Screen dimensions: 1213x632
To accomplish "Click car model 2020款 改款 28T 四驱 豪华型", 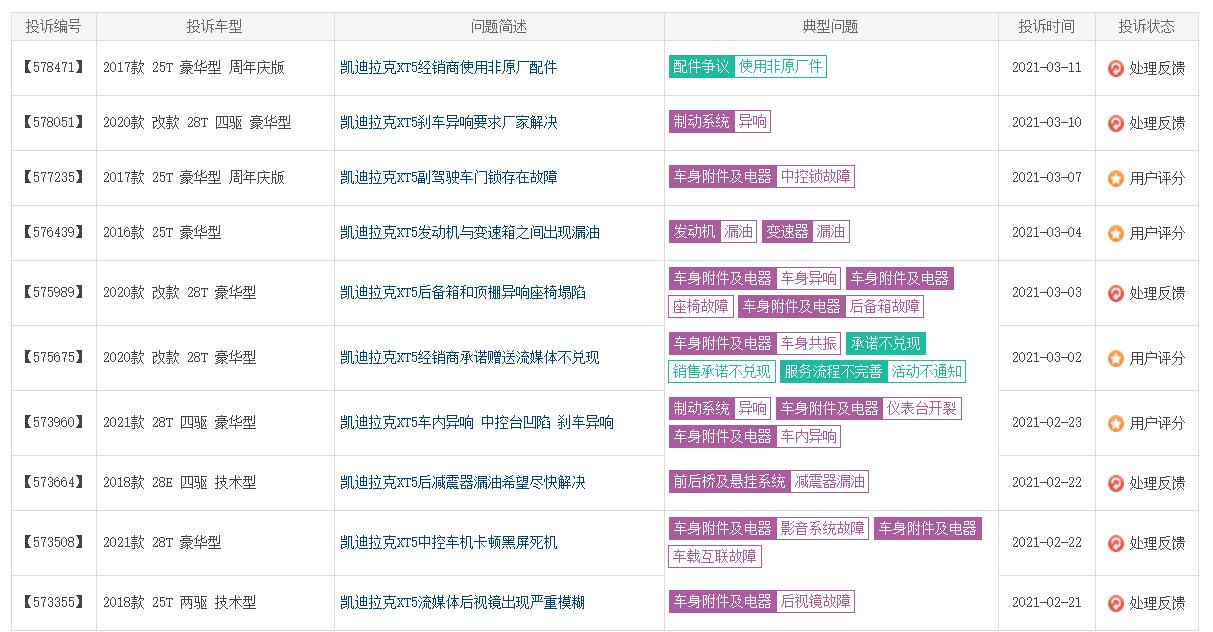I will 197,122.
